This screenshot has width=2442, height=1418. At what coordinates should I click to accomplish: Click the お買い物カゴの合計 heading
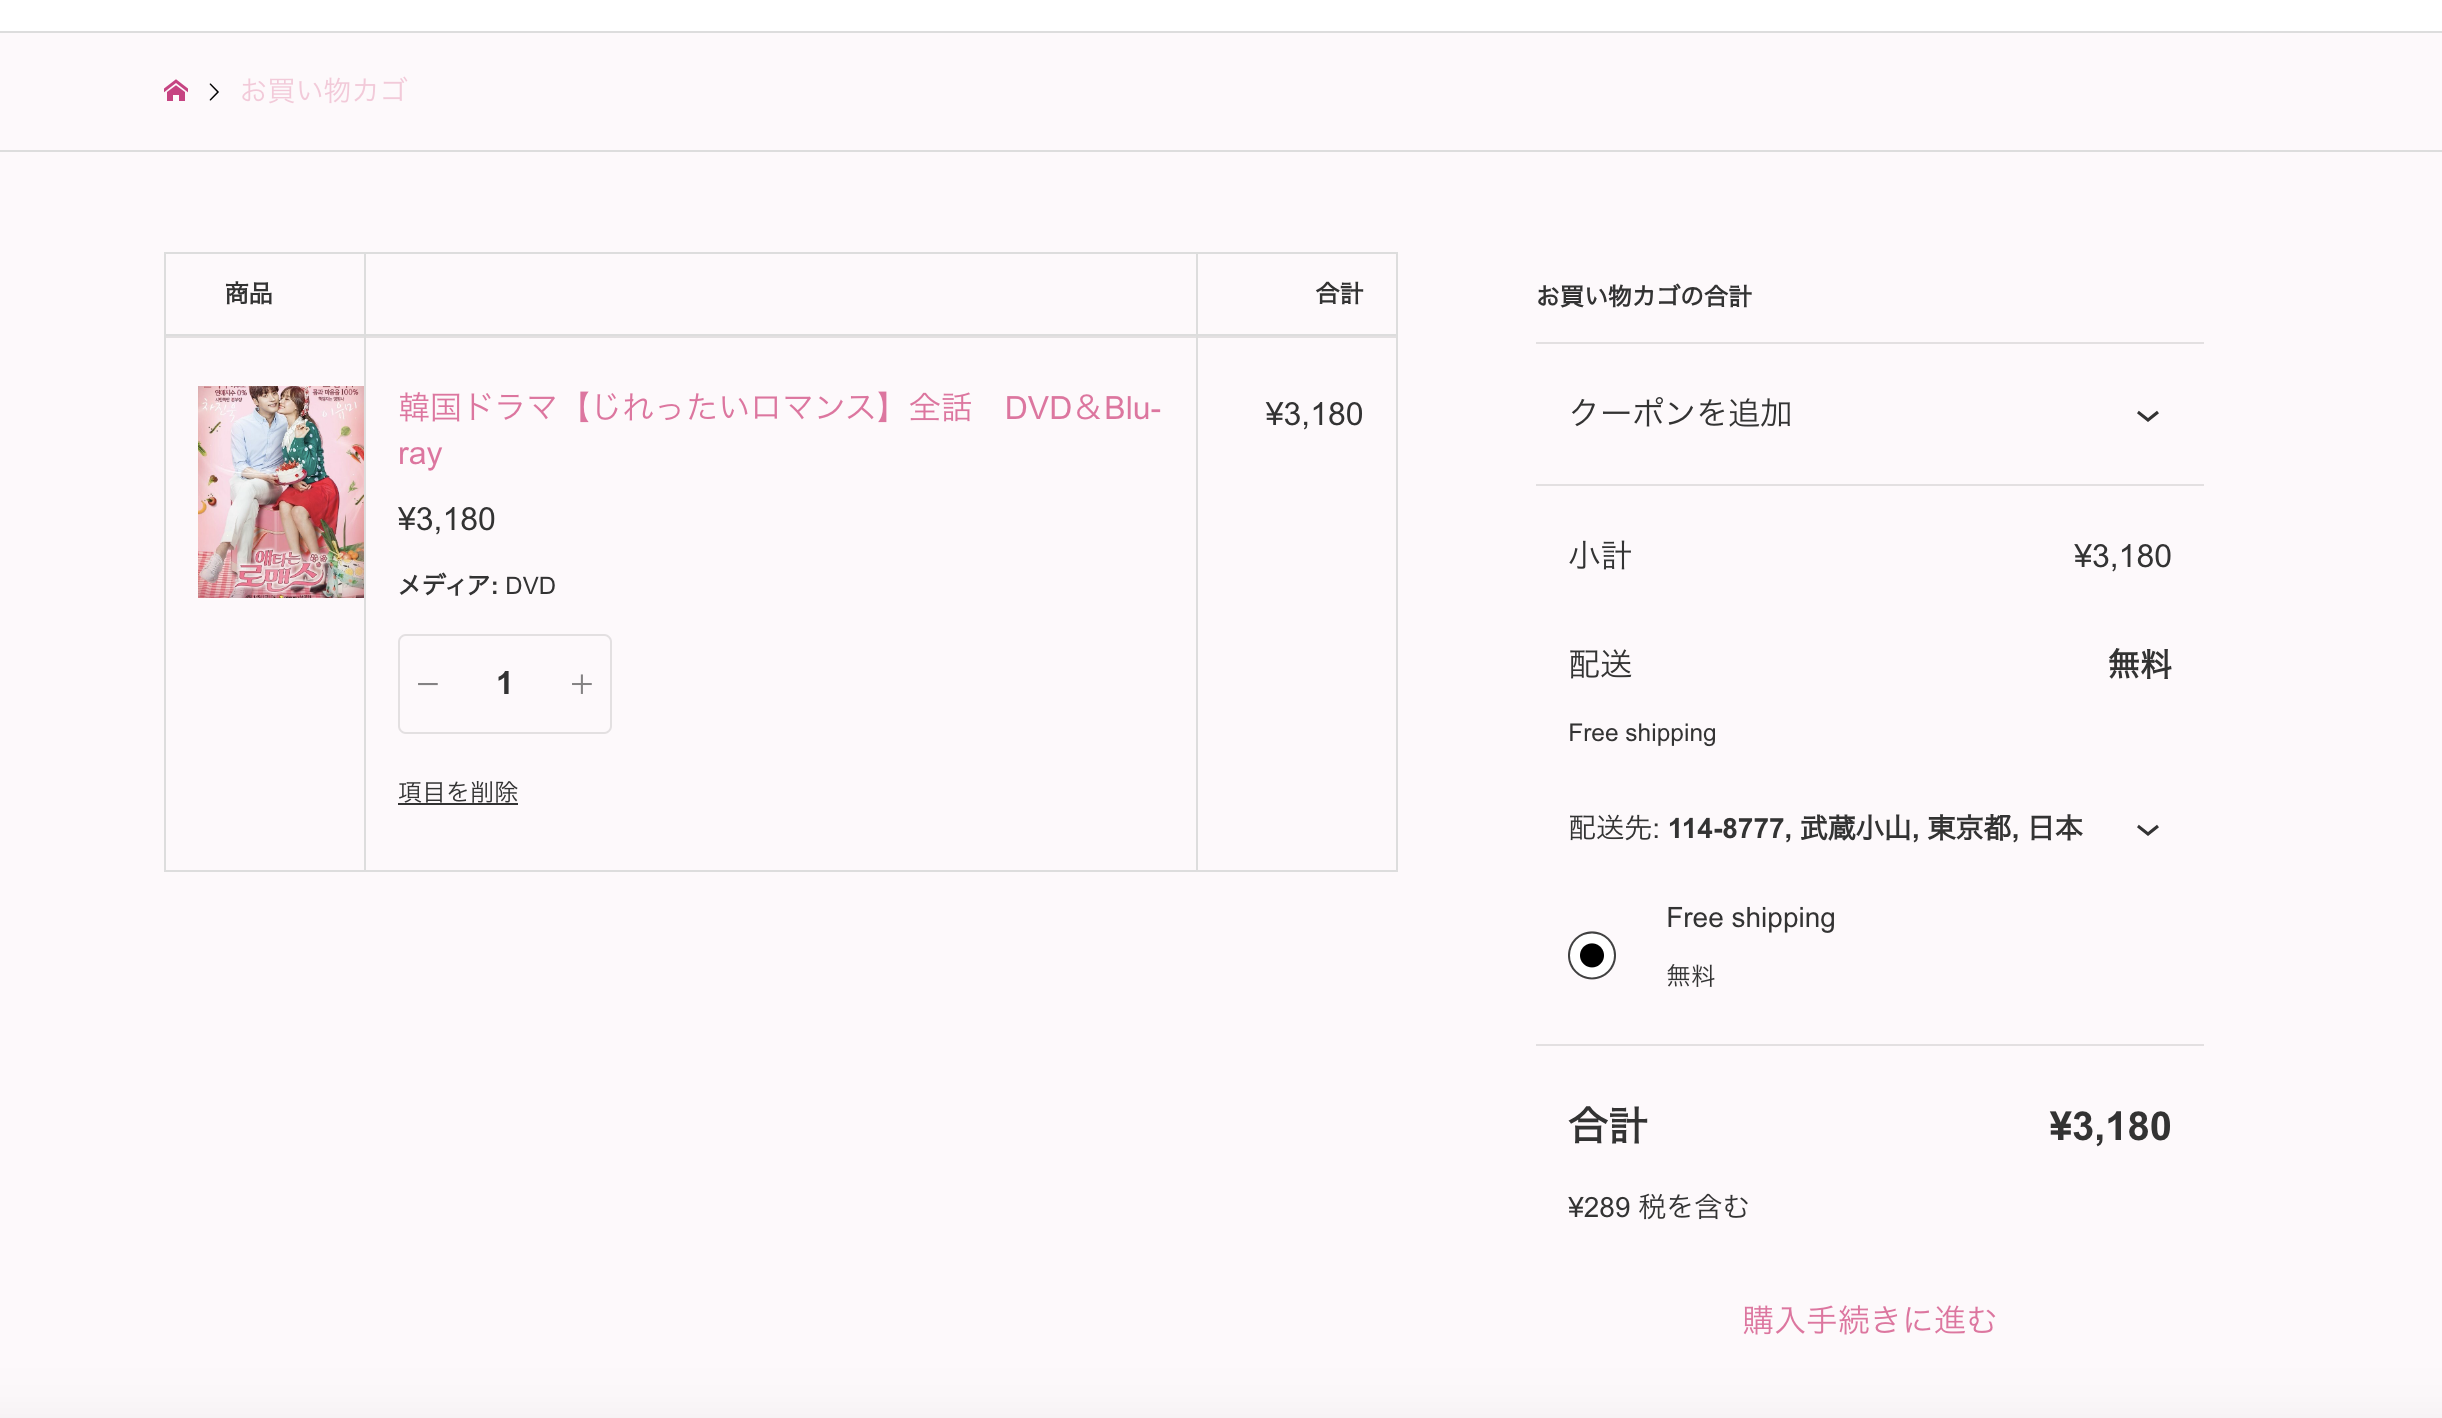click(x=1644, y=296)
